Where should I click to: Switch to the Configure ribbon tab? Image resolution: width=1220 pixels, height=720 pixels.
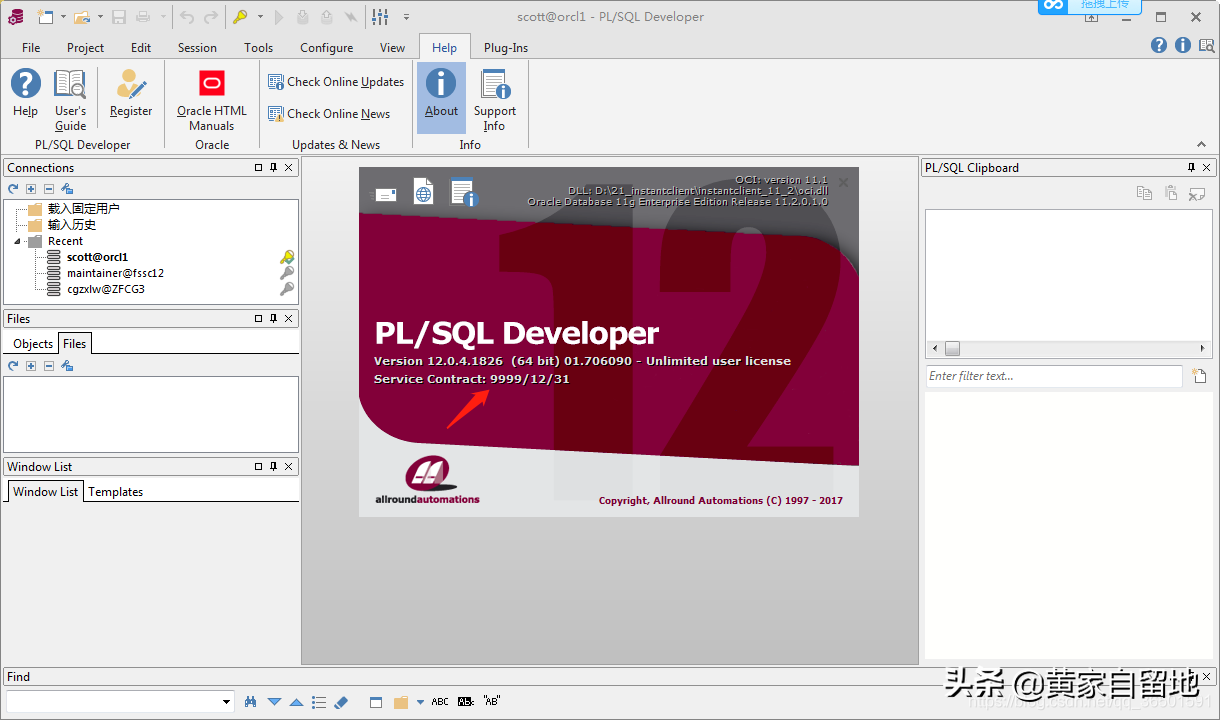pyautogui.click(x=326, y=47)
